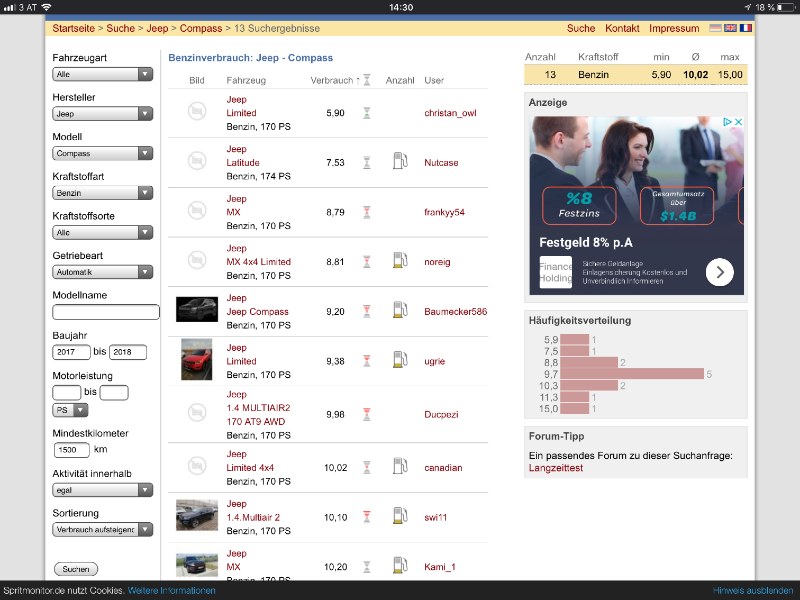
Task: Click the German flag language icon
Action: (x=714, y=28)
